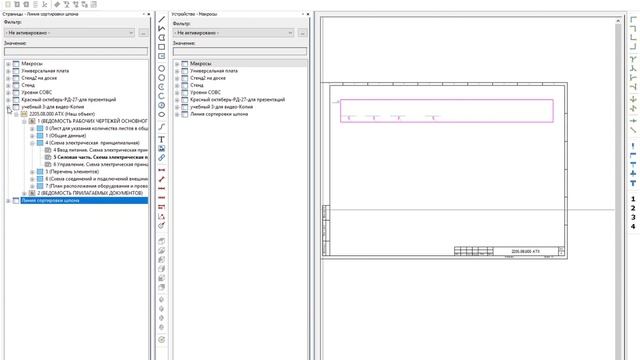Select Стенд in Devices navigator
Image resolution: width=640 pixels, height=360 pixels.
[197, 85]
